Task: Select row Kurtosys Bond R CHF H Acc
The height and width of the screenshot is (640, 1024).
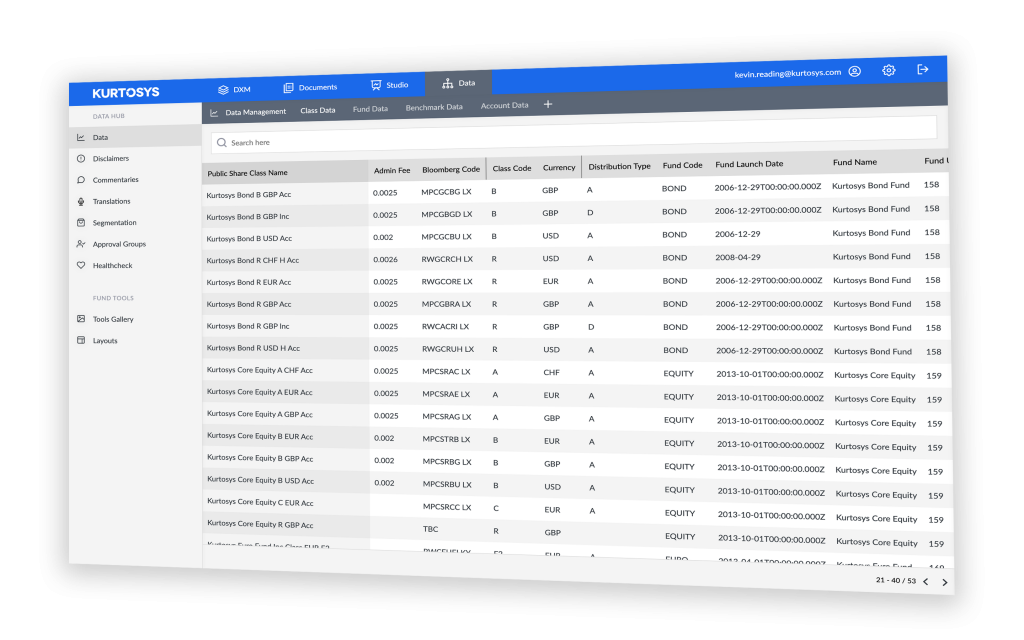Action: (252, 260)
